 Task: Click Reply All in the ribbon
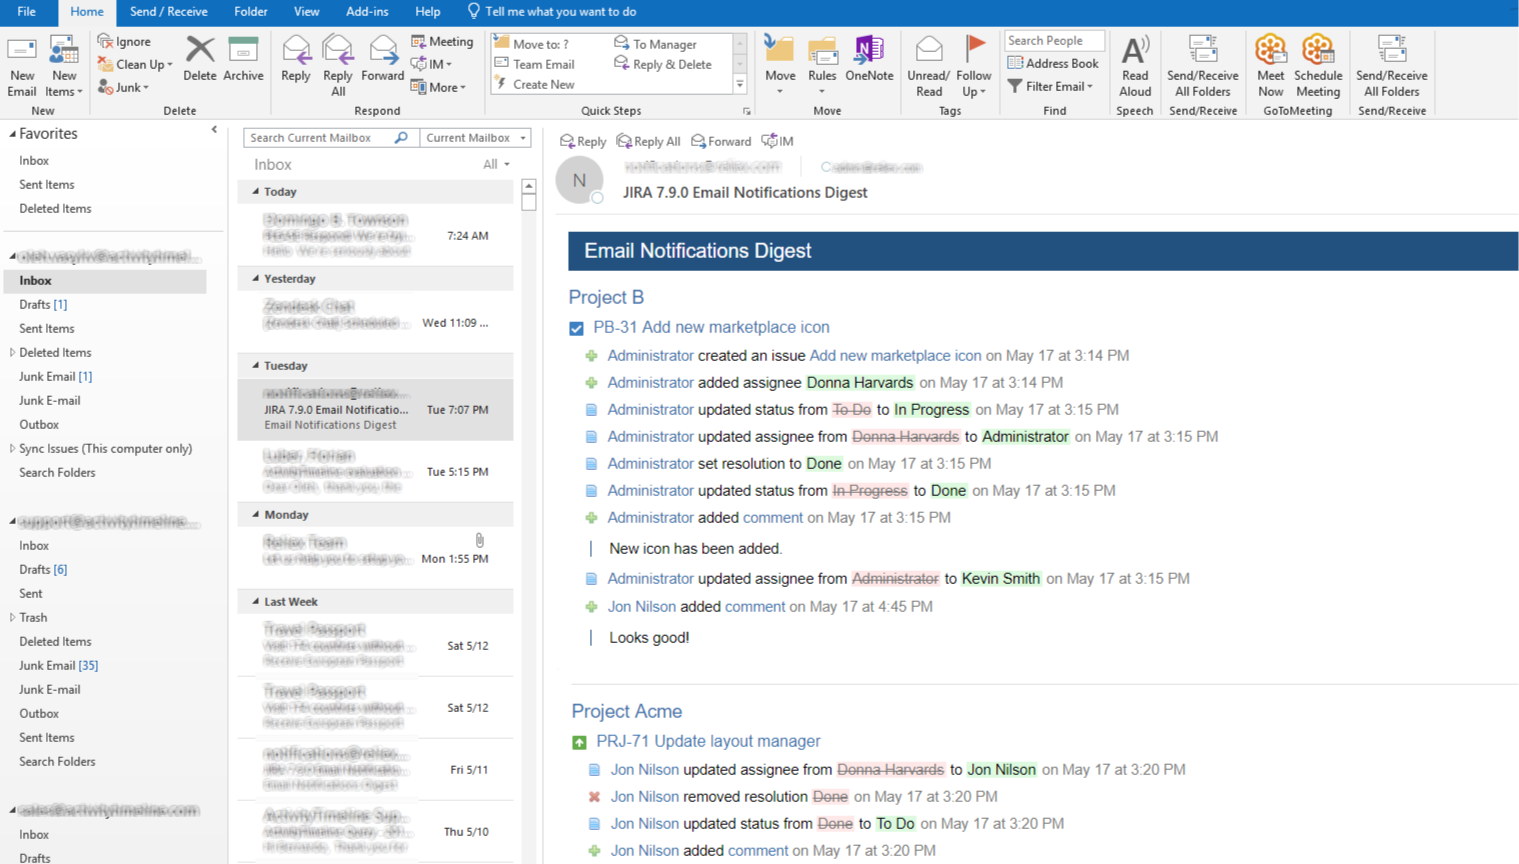coord(338,66)
